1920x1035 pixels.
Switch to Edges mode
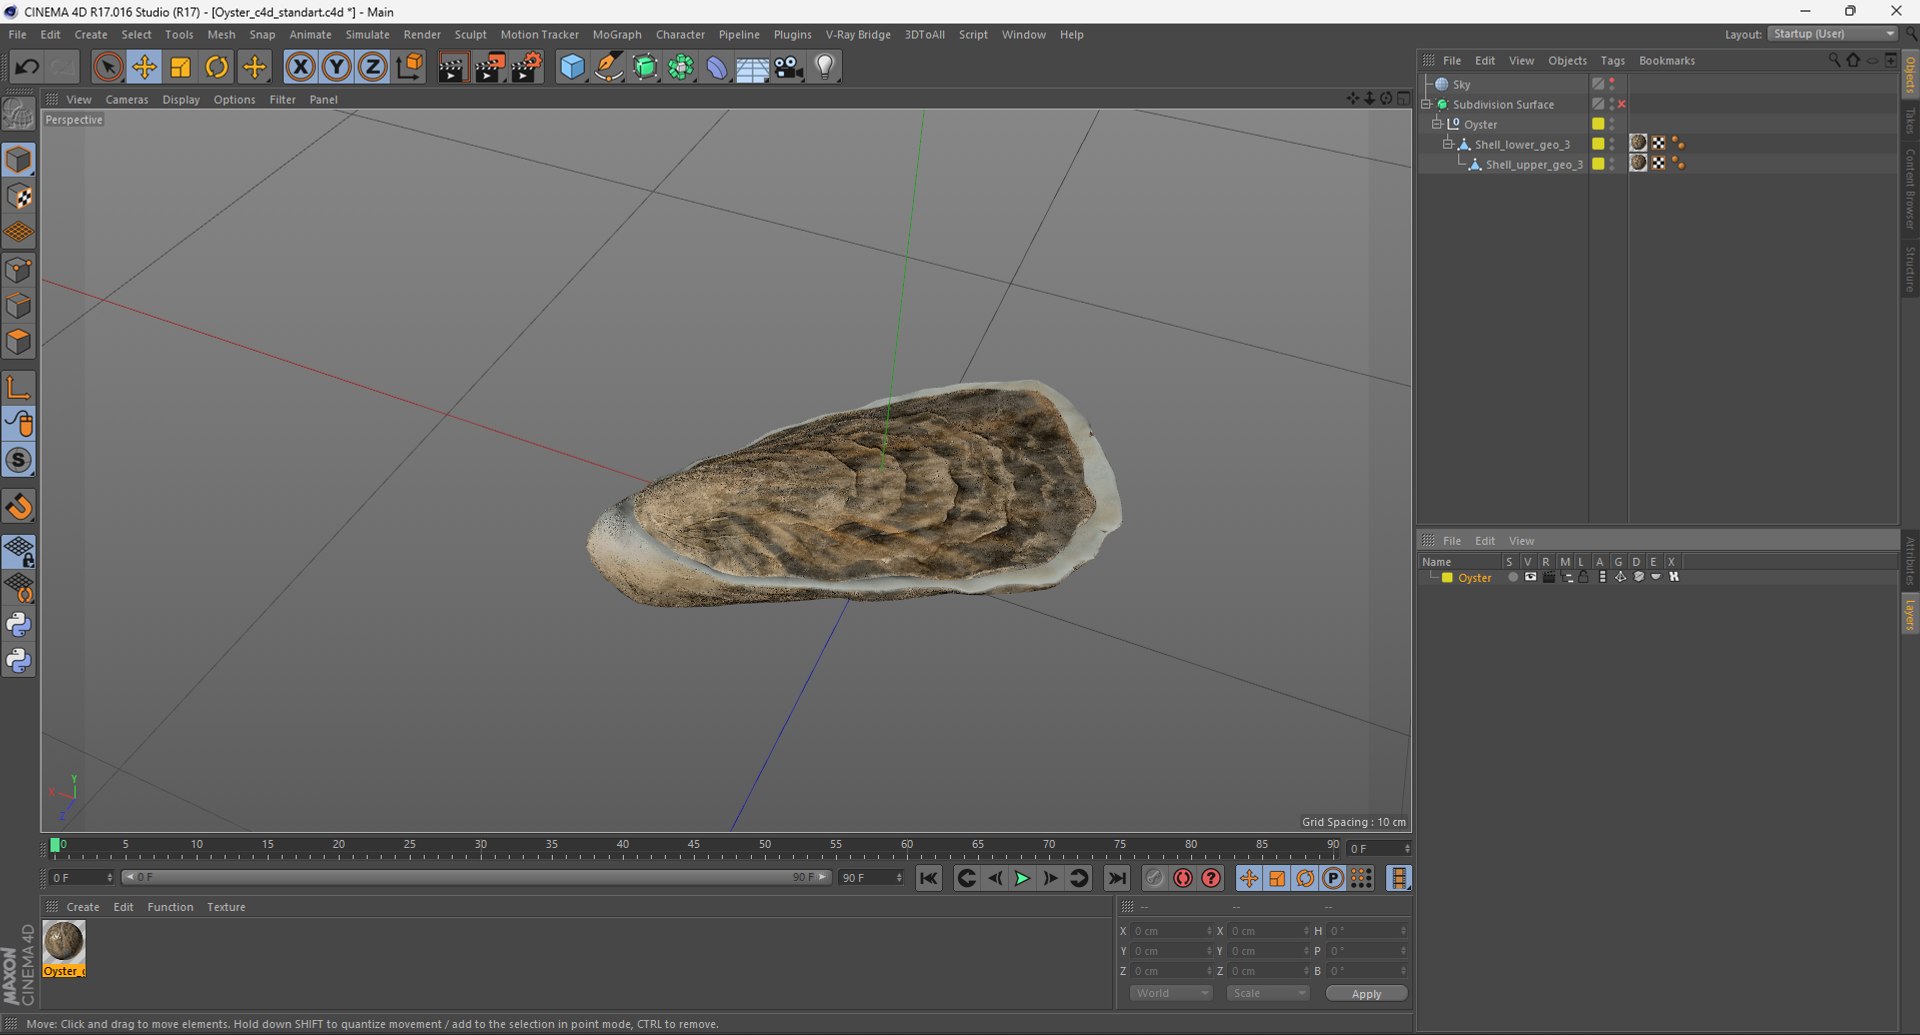[x=18, y=306]
